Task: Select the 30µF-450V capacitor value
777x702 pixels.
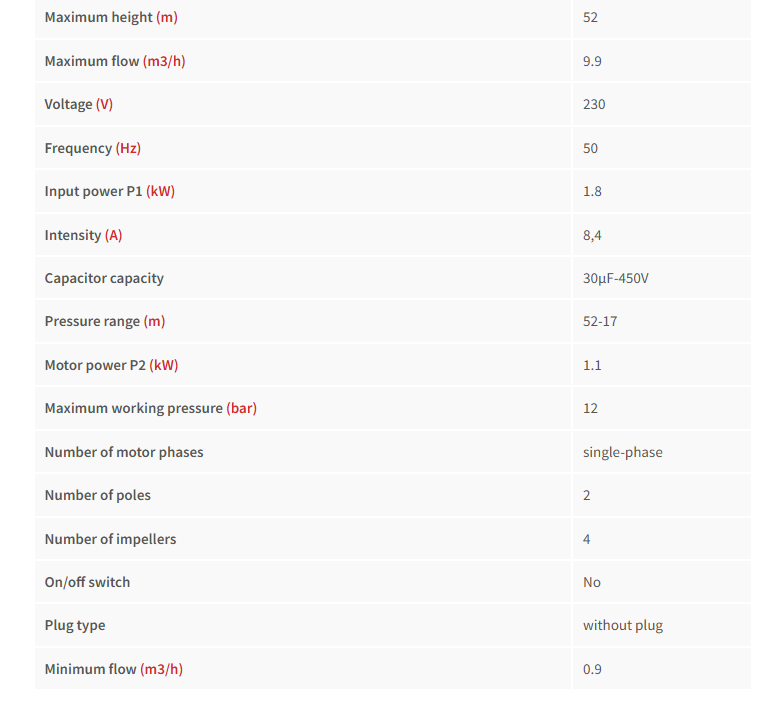Action: click(616, 278)
